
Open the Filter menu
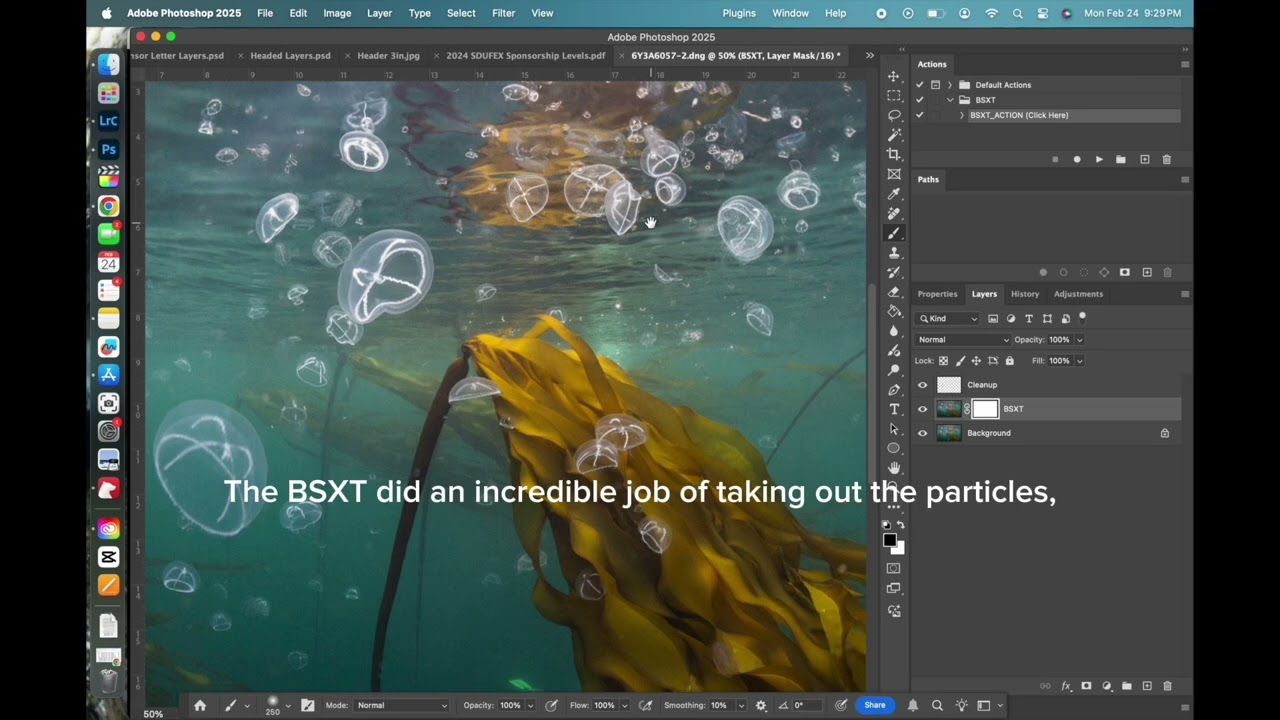[x=503, y=13]
